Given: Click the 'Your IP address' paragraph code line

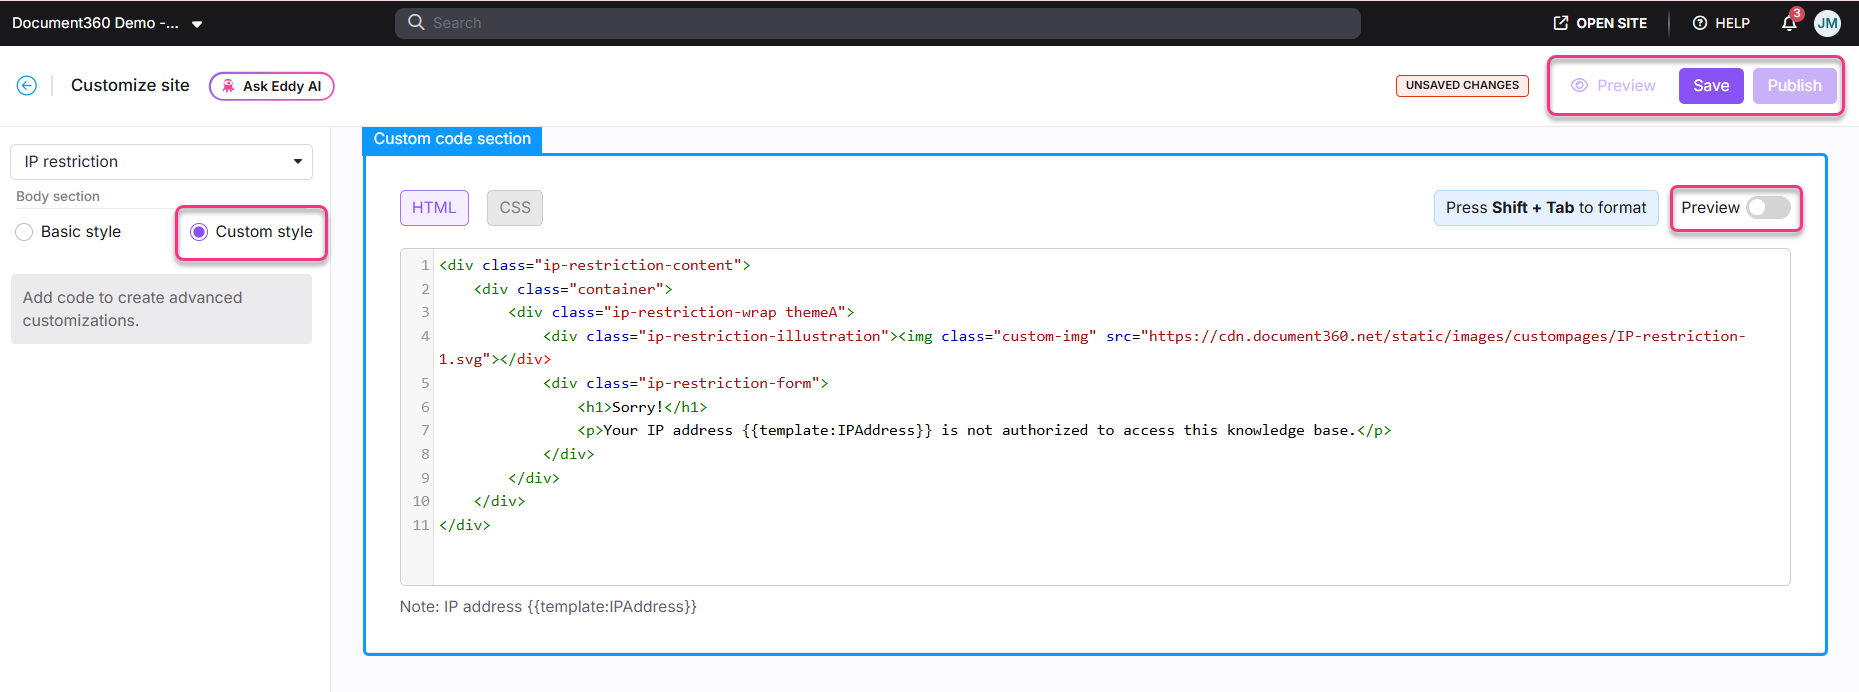Looking at the screenshot, I should click(x=984, y=431).
